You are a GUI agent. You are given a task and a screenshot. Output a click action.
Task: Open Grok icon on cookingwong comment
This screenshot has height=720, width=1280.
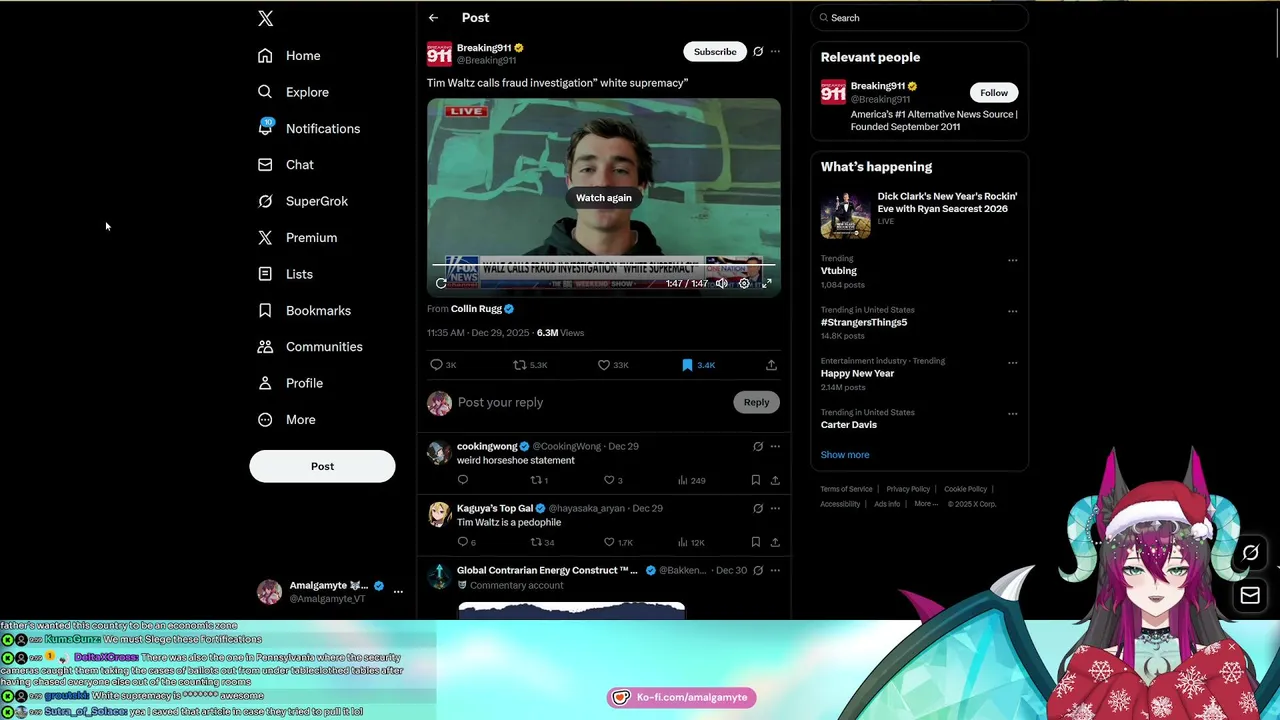click(x=758, y=447)
